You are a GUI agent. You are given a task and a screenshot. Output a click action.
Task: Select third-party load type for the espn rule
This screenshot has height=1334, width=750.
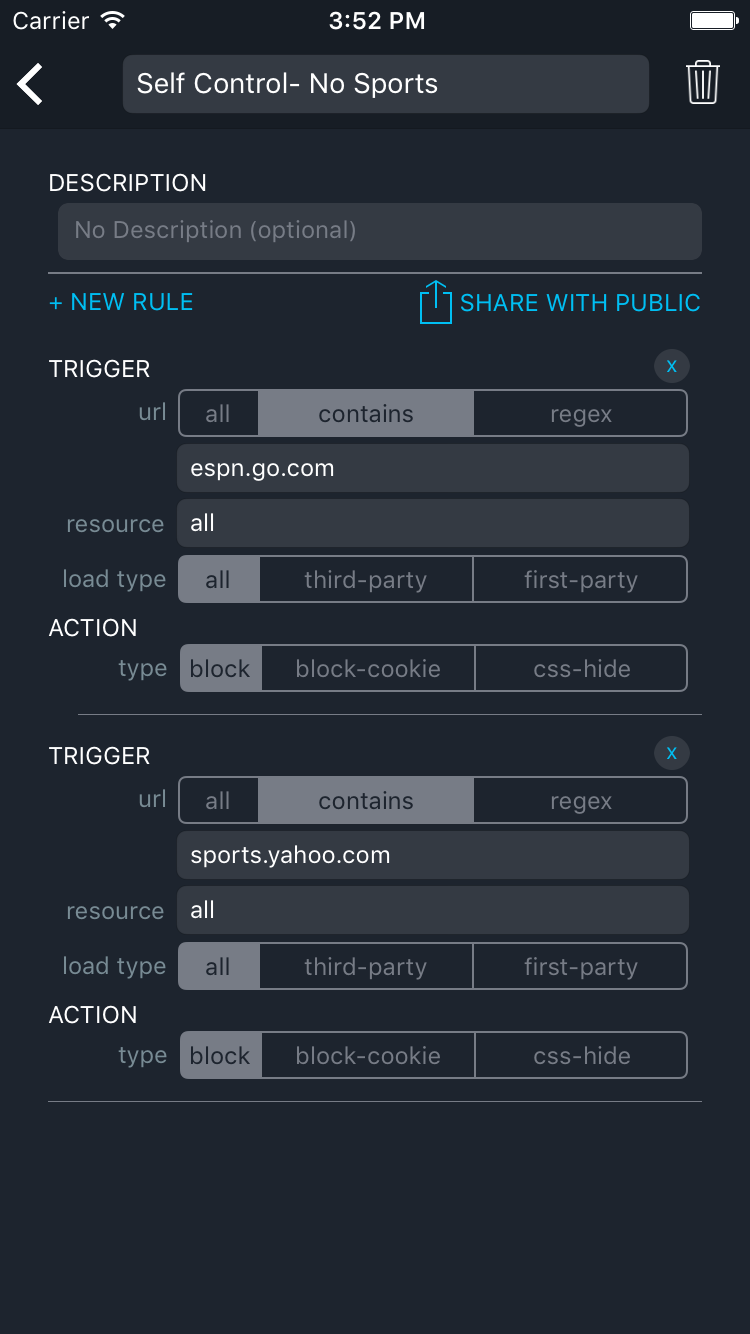(x=366, y=580)
